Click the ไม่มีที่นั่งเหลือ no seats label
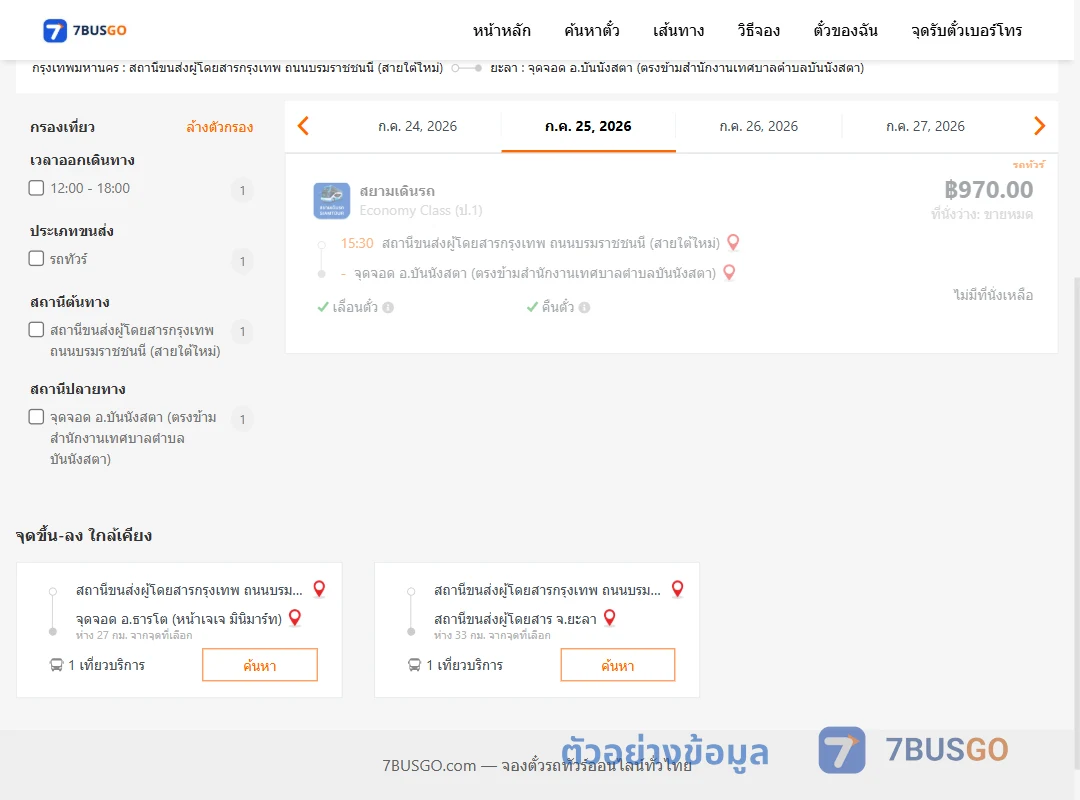 (993, 295)
